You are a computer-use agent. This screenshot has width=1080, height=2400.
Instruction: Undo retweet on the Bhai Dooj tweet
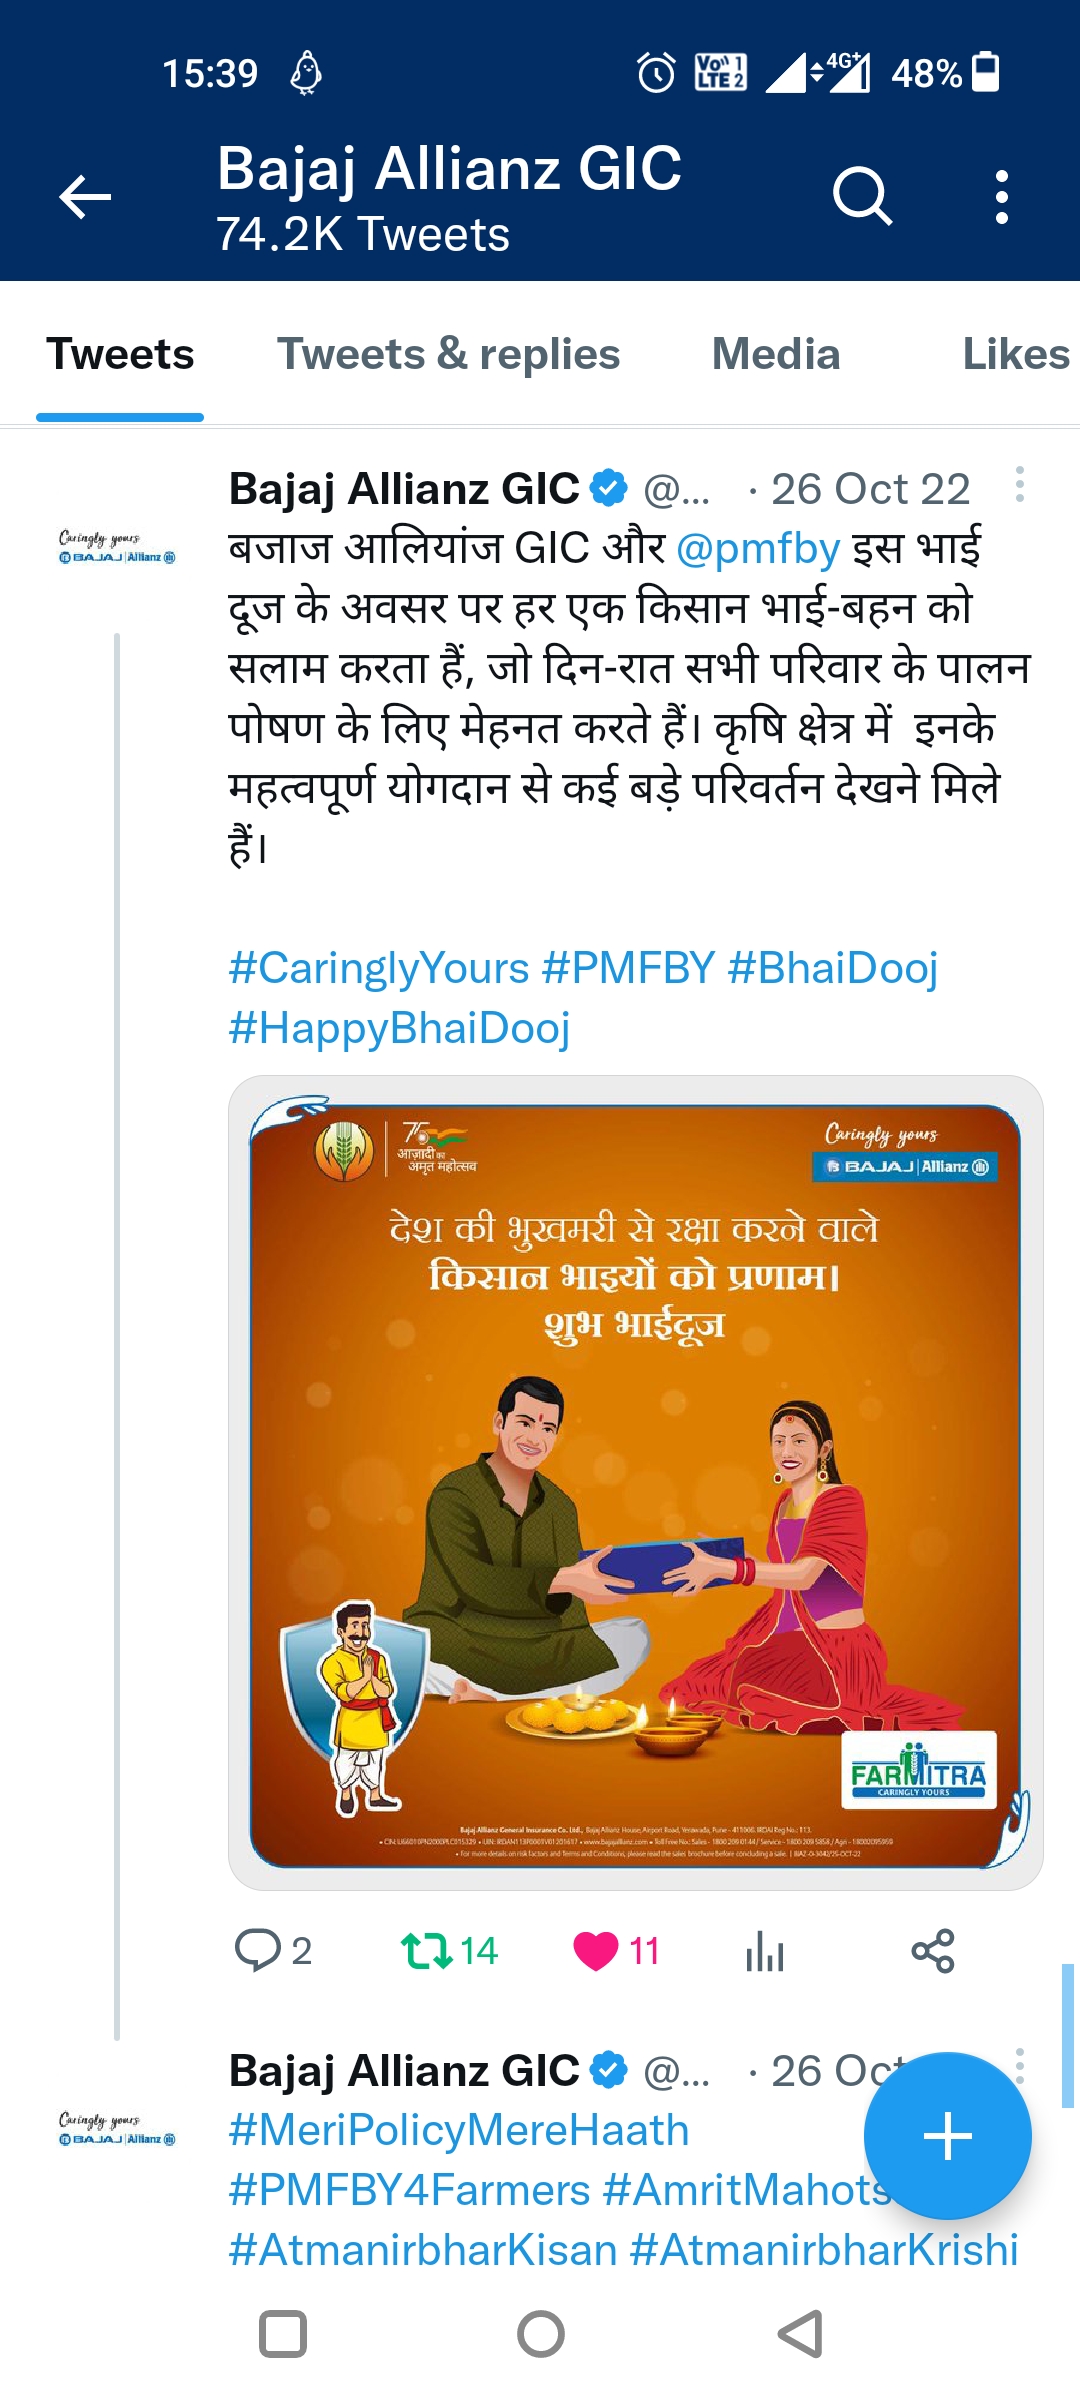click(x=428, y=1951)
